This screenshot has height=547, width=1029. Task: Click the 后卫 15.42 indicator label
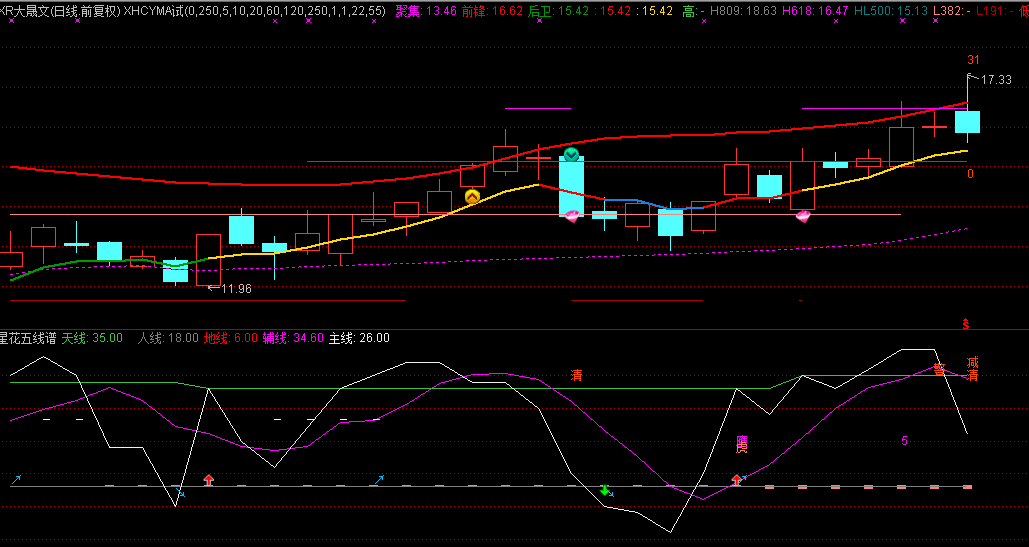coord(558,11)
